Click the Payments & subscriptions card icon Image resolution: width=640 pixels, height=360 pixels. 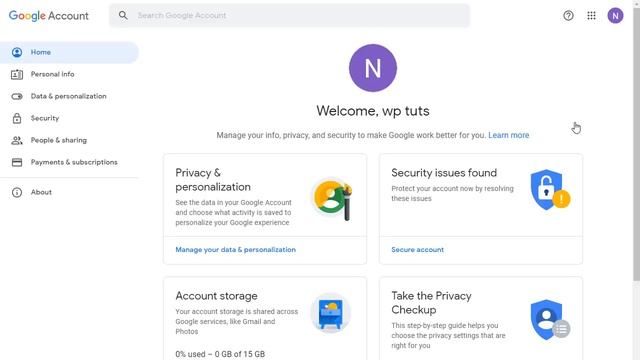pyautogui.click(x=17, y=162)
